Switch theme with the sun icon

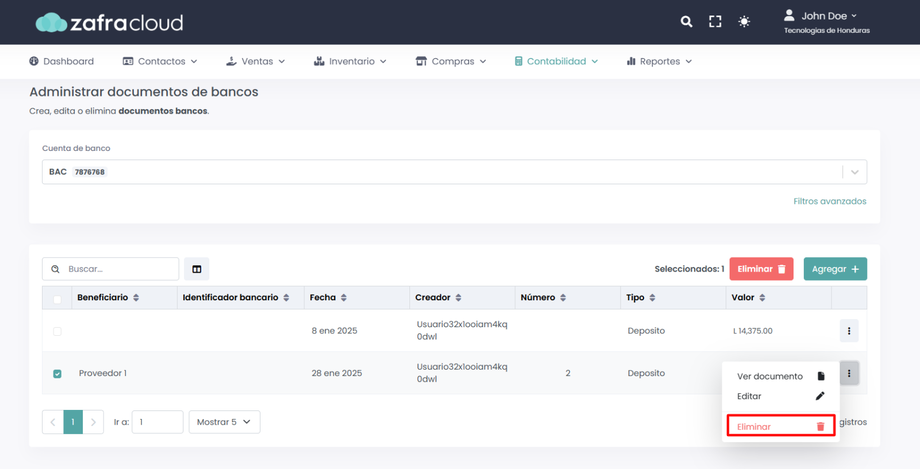744,21
